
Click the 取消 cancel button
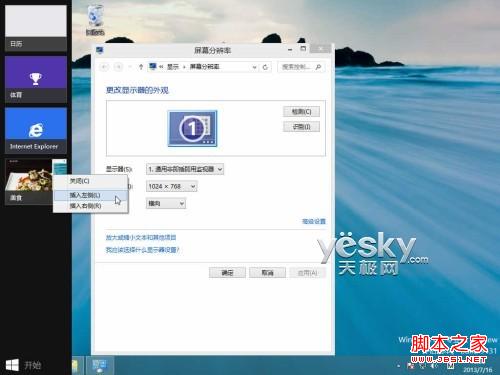pos(267,273)
